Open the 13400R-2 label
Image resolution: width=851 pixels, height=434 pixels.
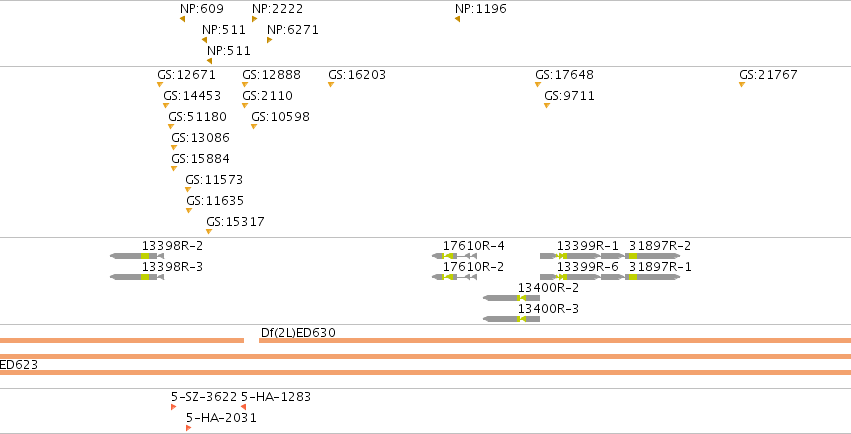point(548,288)
